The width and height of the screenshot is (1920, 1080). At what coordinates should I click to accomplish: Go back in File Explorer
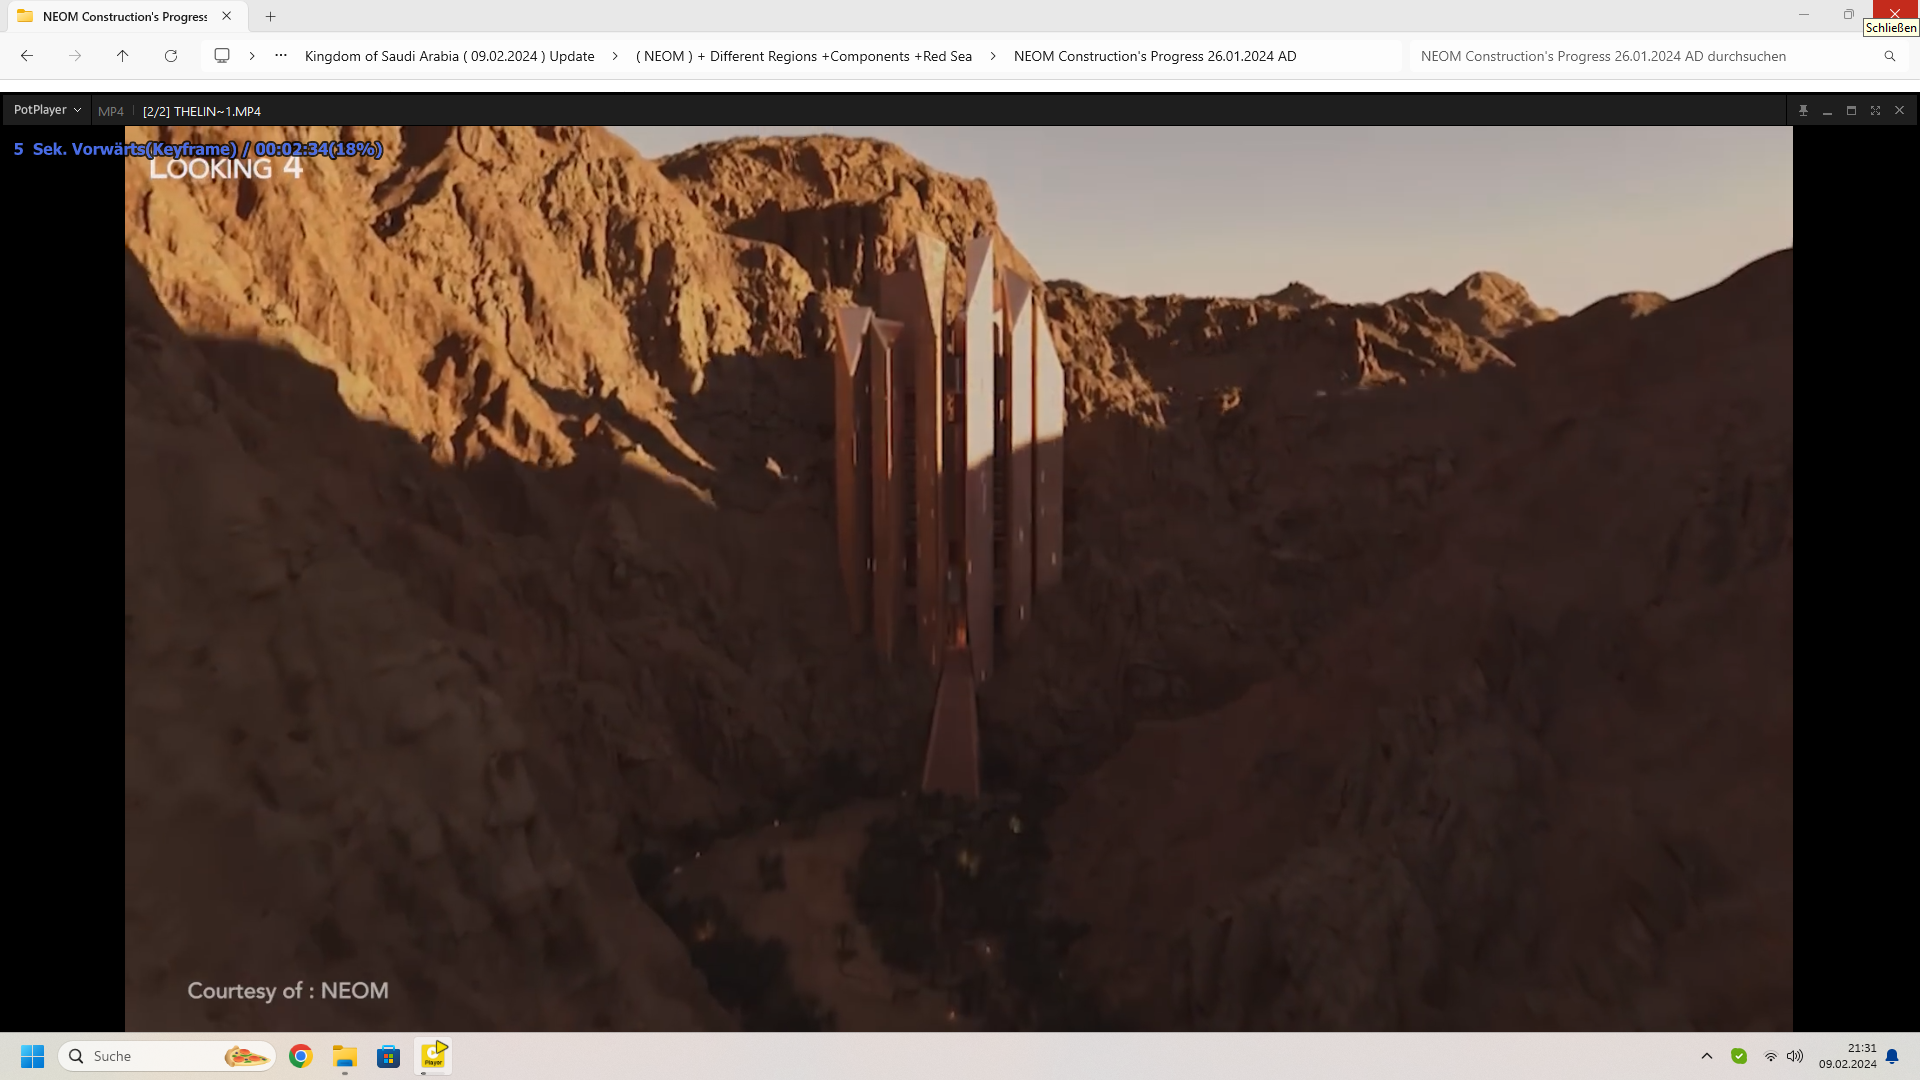(x=27, y=56)
